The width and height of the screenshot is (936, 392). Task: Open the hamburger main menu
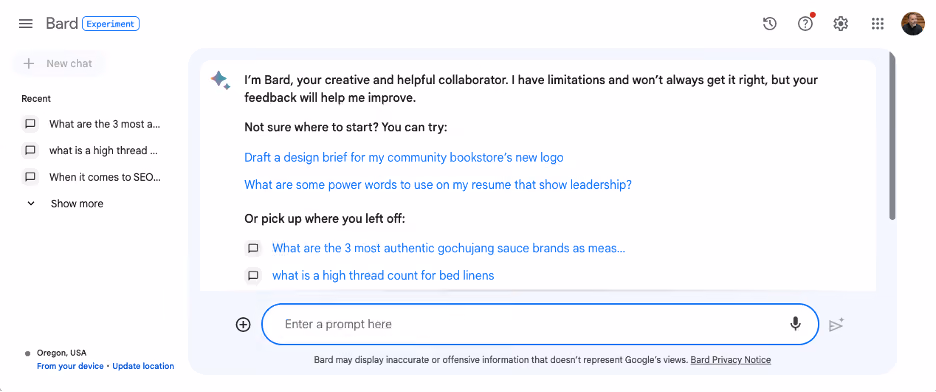tap(25, 24)
